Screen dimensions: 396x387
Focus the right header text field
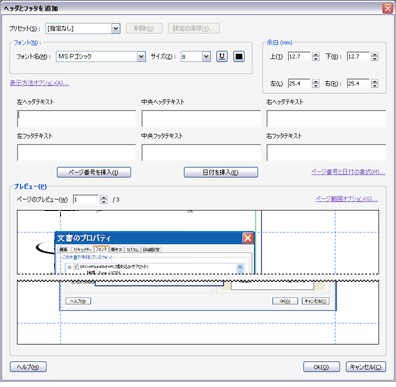[x=326, y=118]
